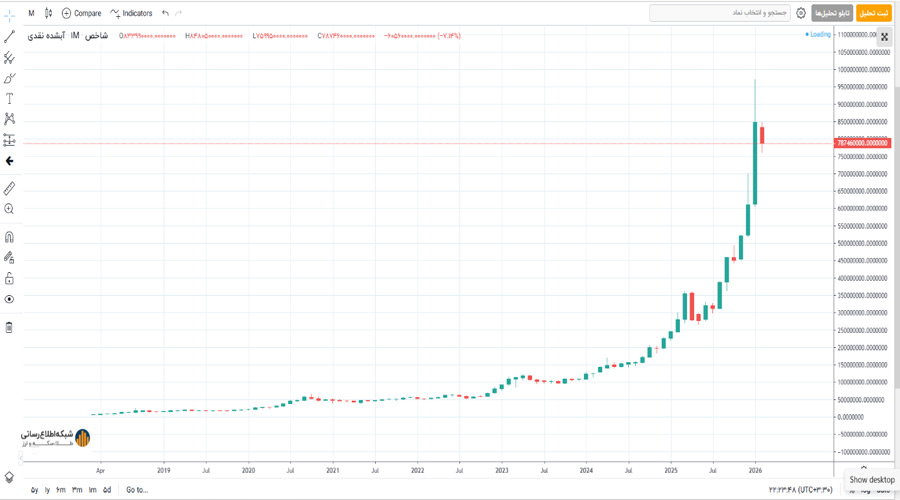Select the zoom in magnifier tool
900x500 pixels.
[9, 209]
